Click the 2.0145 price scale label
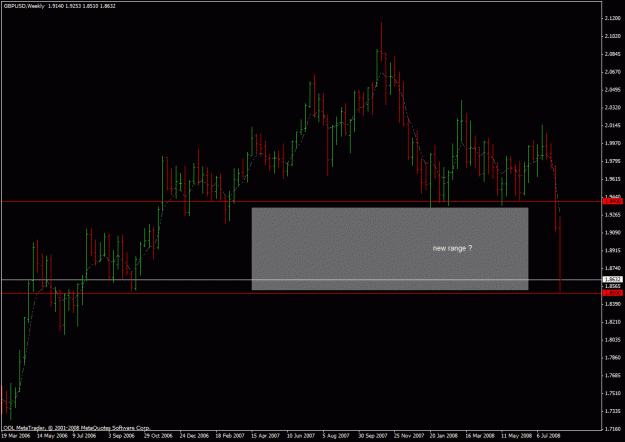This screenshot has height=442, width=625. pos(613,126)
